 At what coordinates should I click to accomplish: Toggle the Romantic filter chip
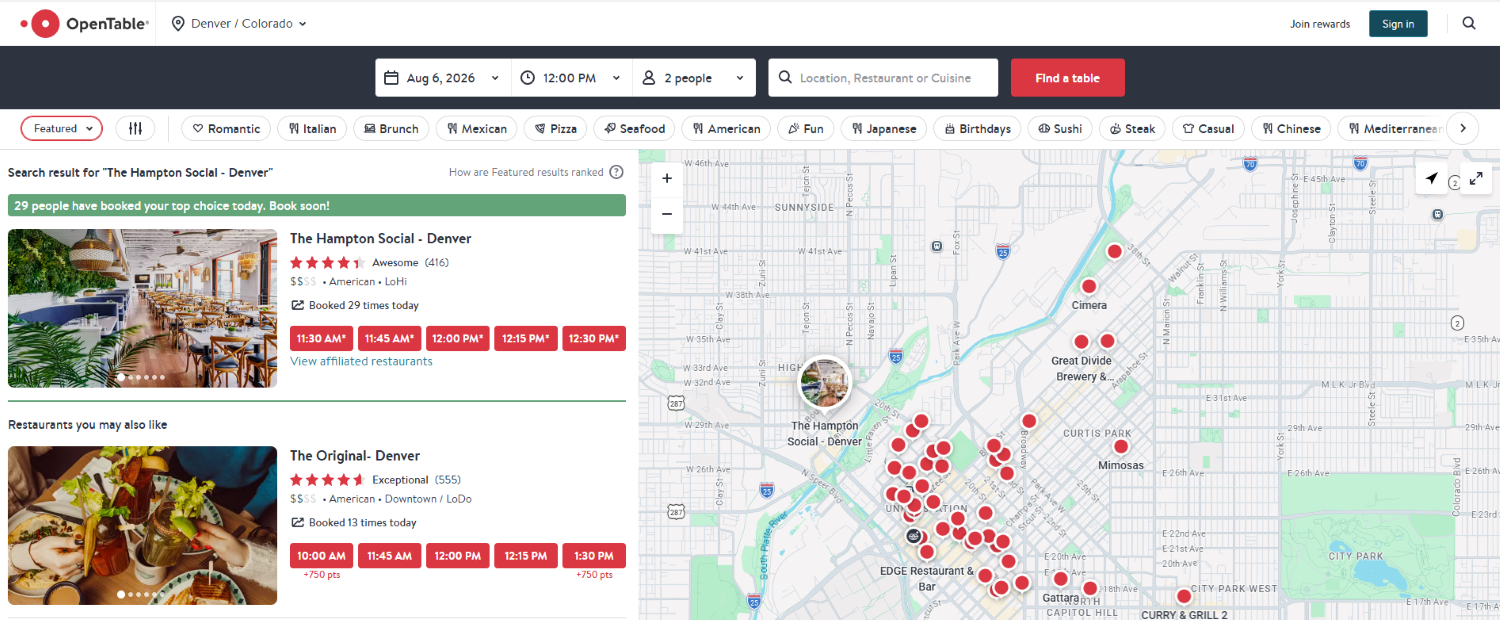click(x=226, y=128)
